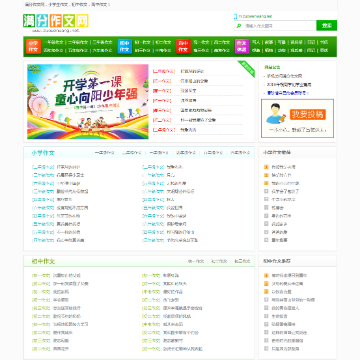Open the red 高中作文 category icon
Screen dimensions: 360x360
183,46
